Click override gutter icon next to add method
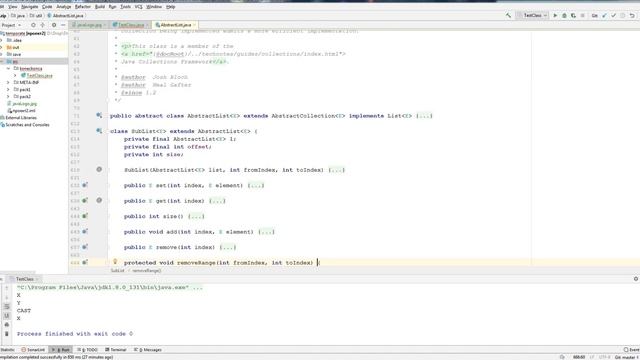This screenshot has width=640, height=360. 85,231
